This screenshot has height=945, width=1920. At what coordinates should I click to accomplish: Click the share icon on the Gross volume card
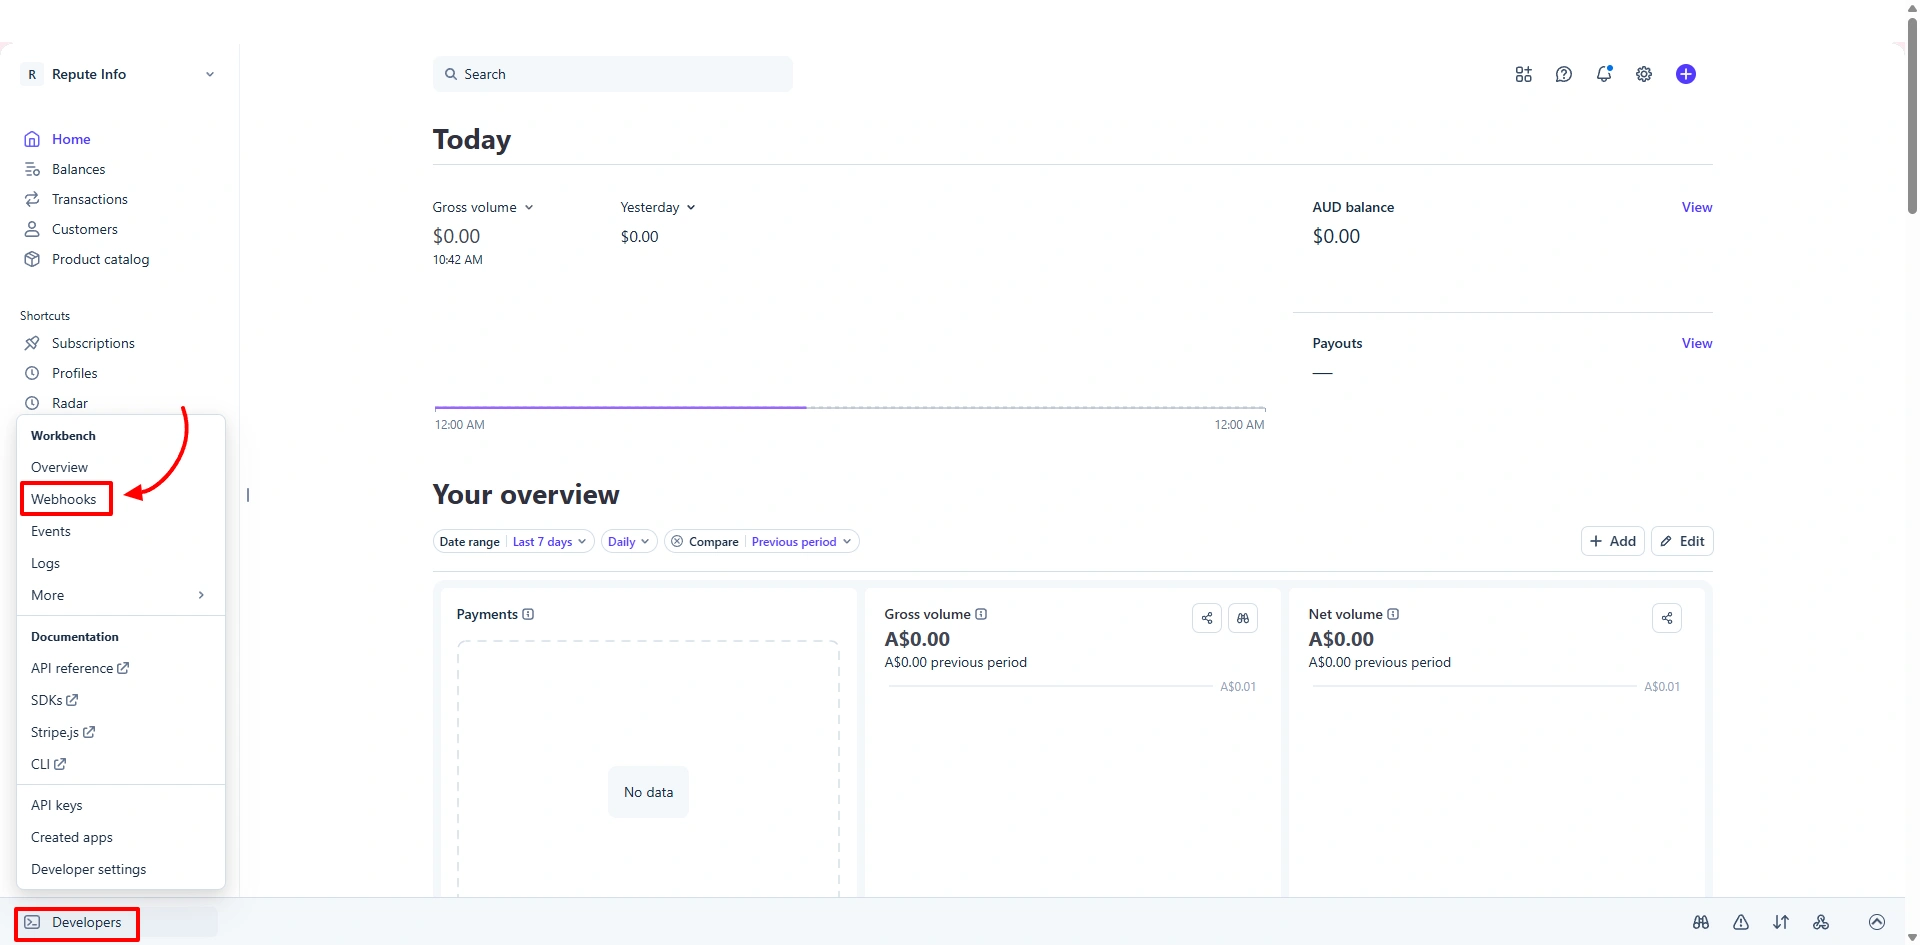click(1206, 618)
